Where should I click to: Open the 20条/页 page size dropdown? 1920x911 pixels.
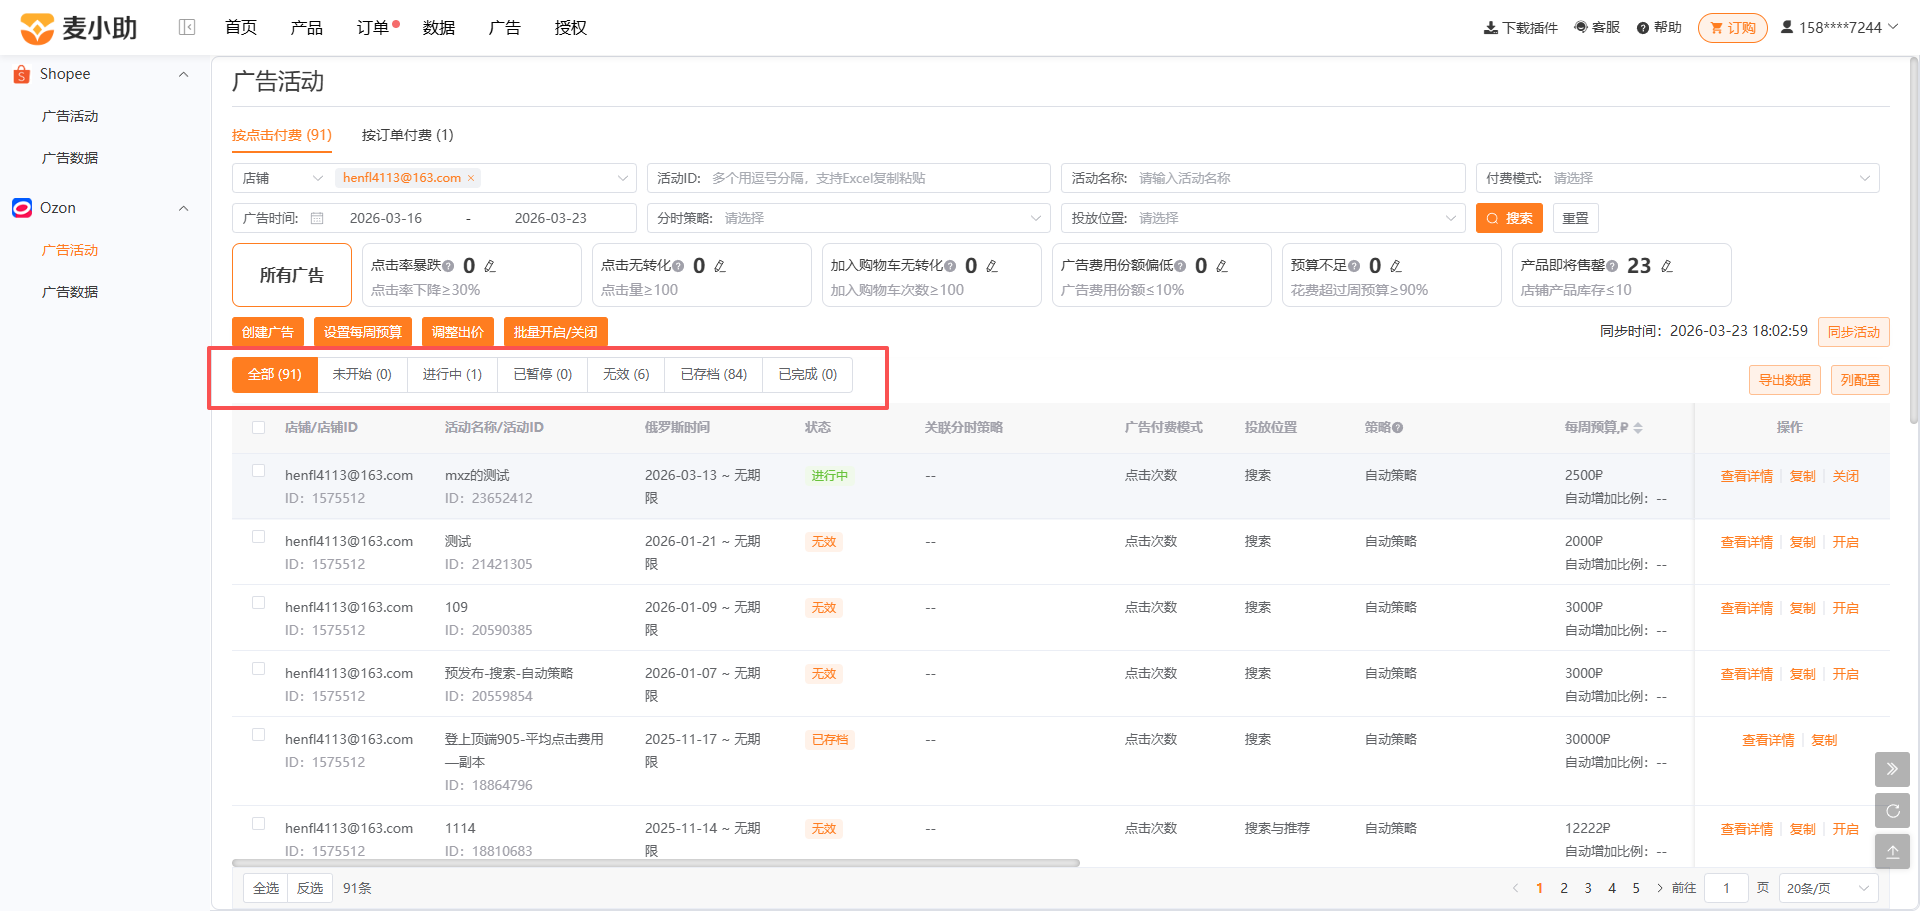[x=1829, y=888]
